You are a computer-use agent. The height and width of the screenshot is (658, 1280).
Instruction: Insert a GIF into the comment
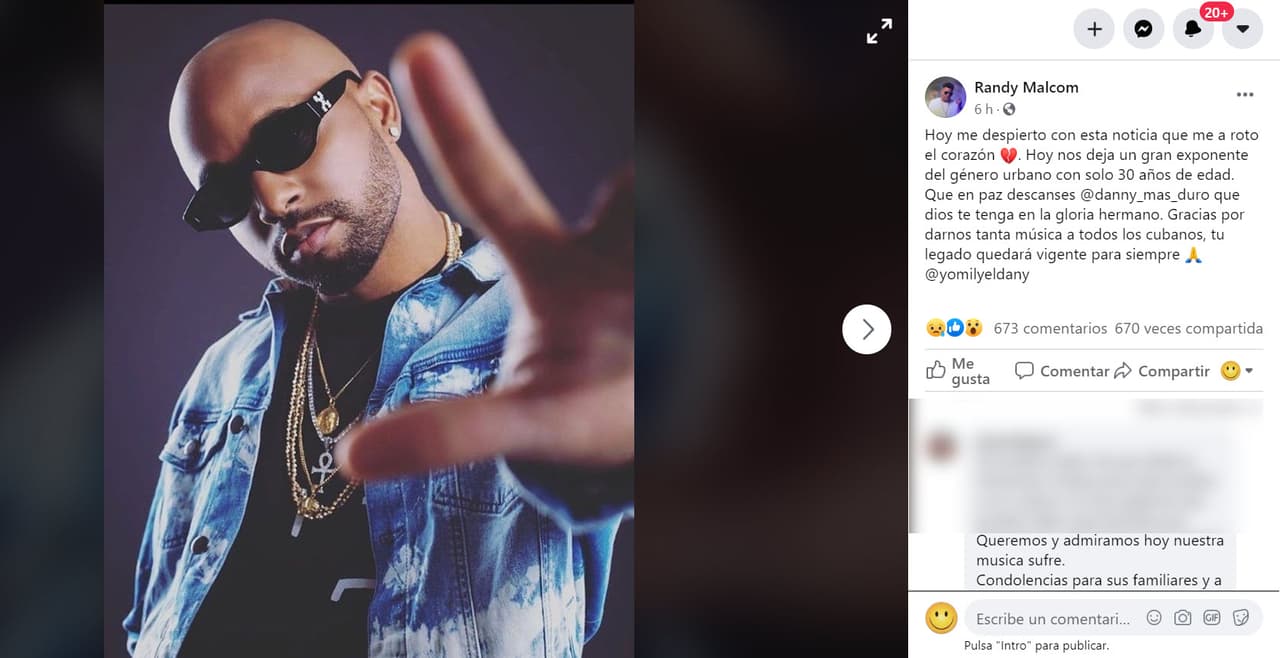1211,618
